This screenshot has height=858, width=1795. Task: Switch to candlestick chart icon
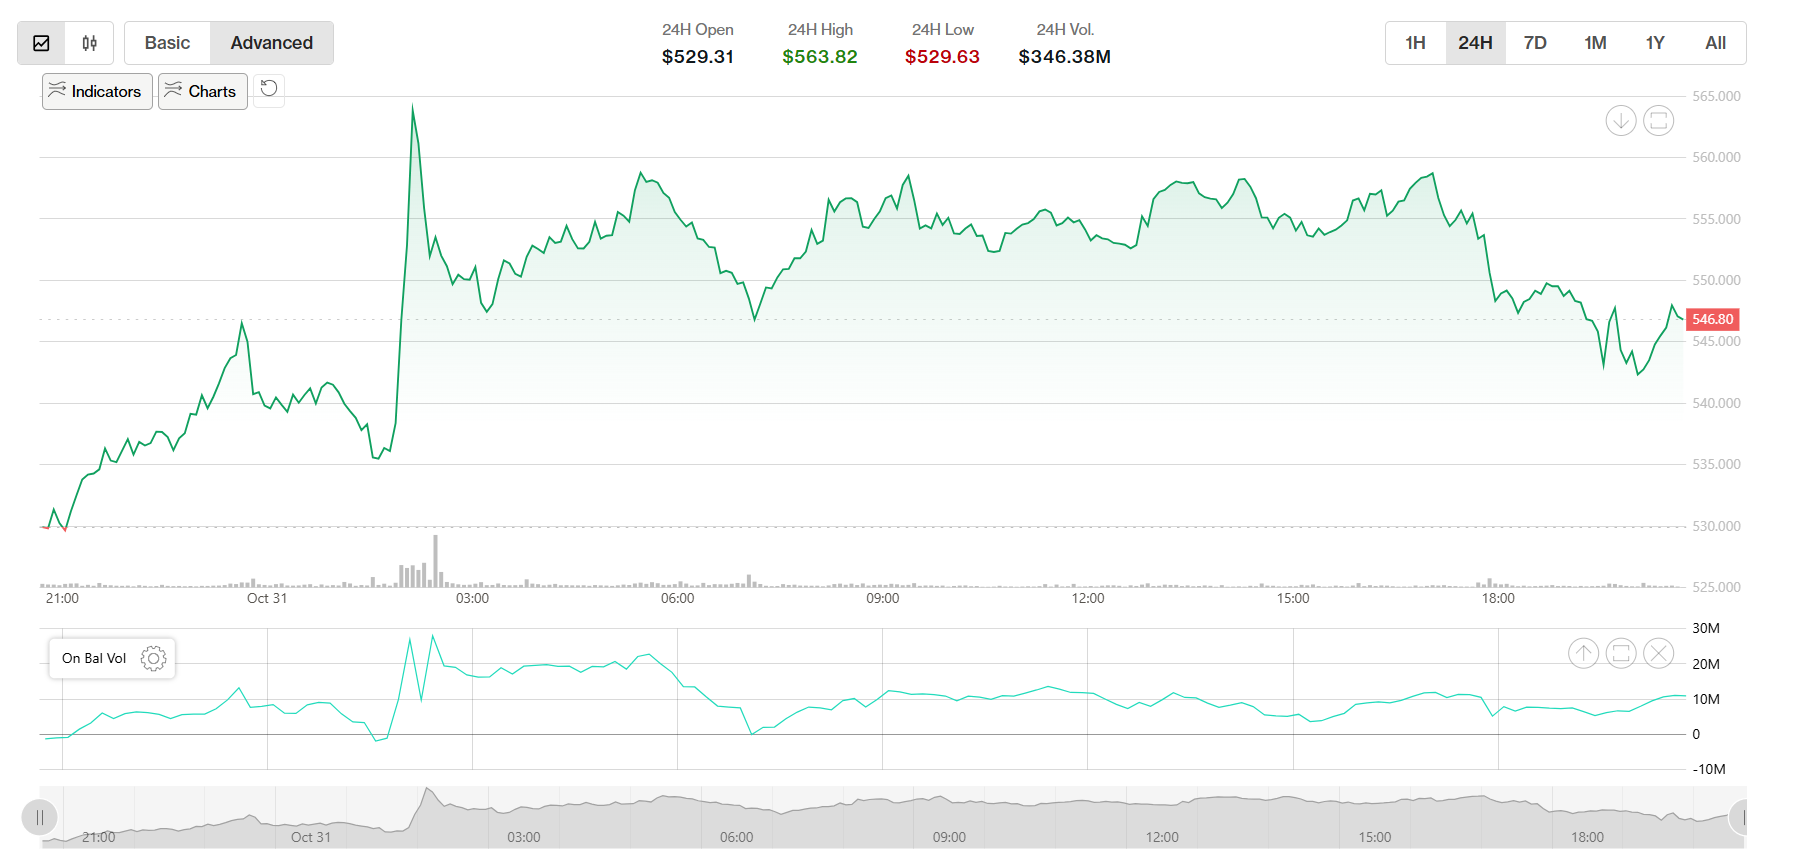90,43
